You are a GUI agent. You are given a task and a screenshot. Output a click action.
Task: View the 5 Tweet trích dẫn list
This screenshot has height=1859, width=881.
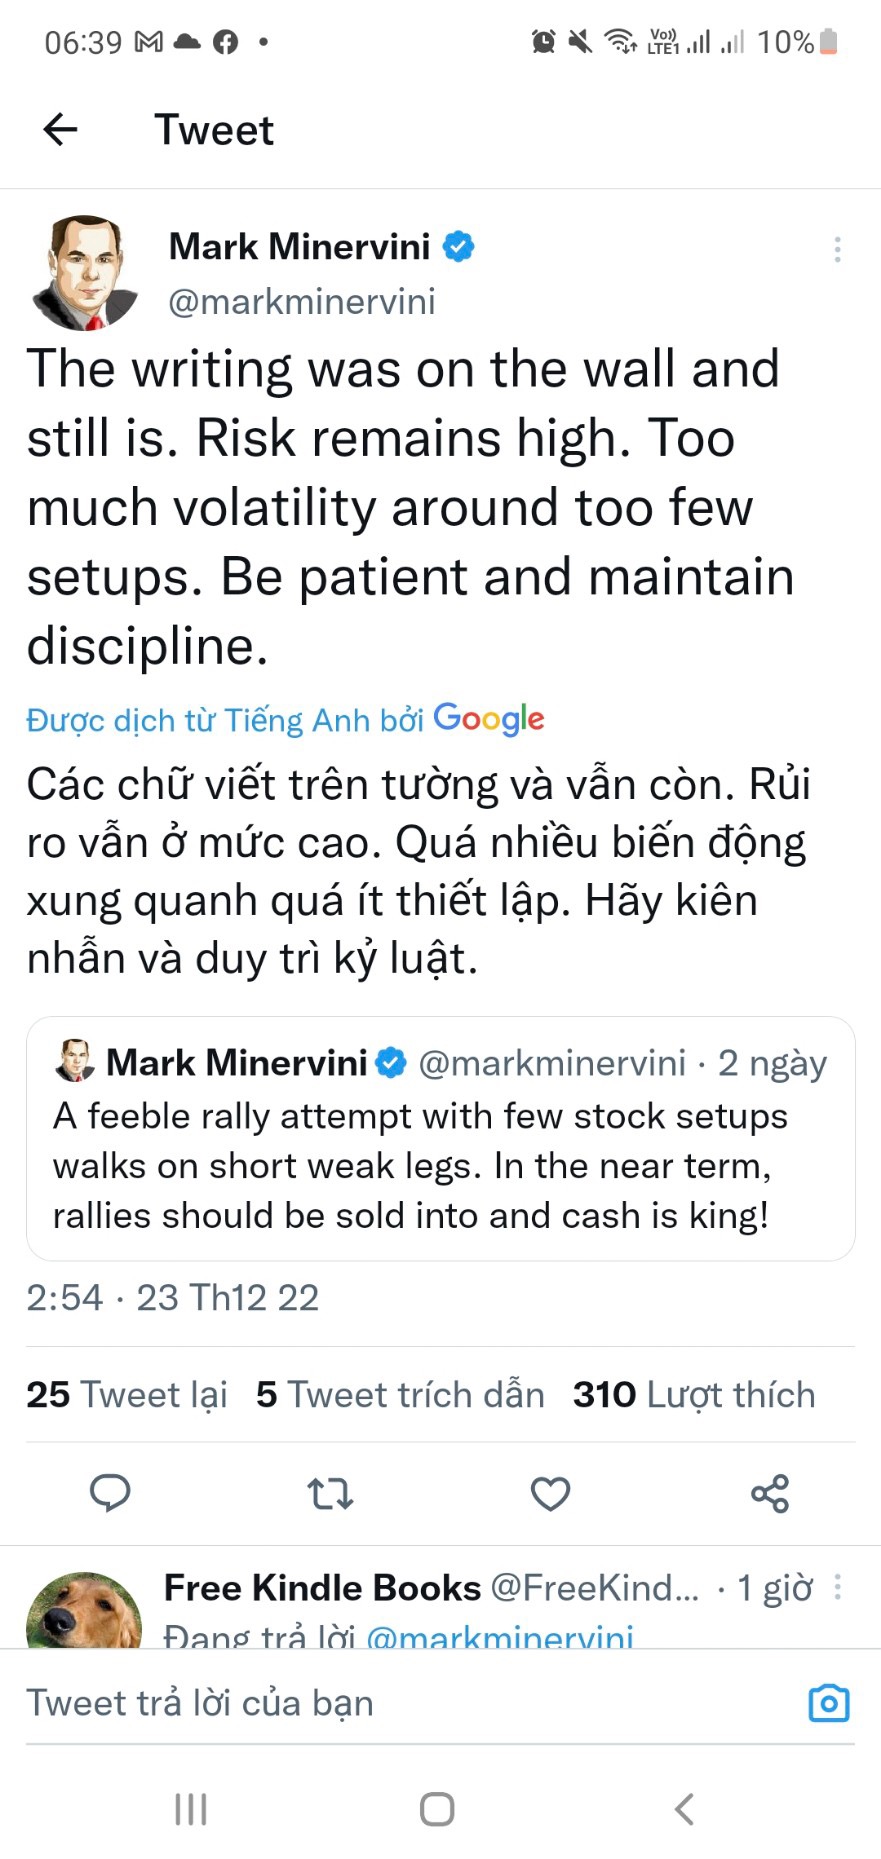400,1394
